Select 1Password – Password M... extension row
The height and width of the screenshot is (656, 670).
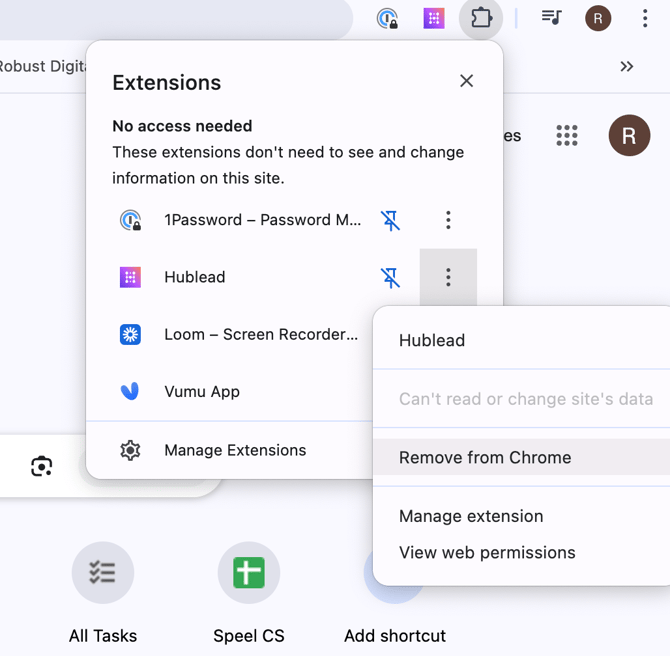(x=262, y=220)
